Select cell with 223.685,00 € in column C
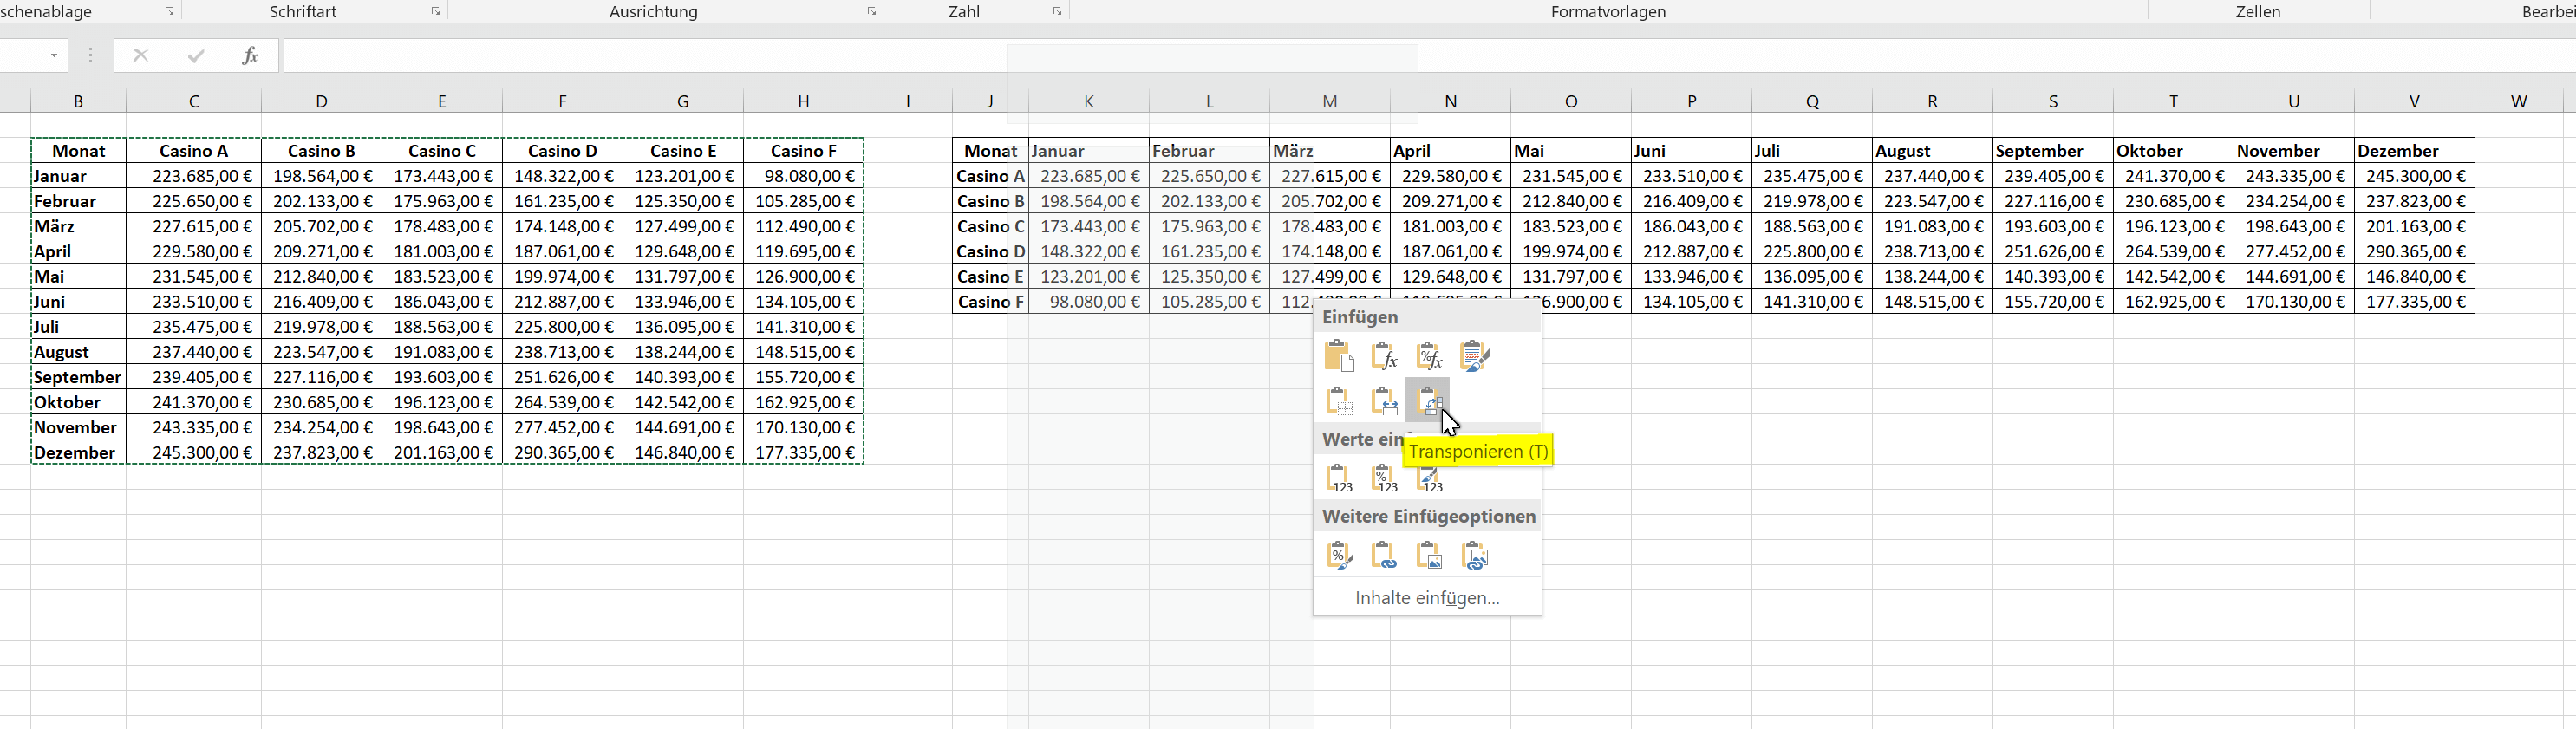 click(x=194, y=176)
